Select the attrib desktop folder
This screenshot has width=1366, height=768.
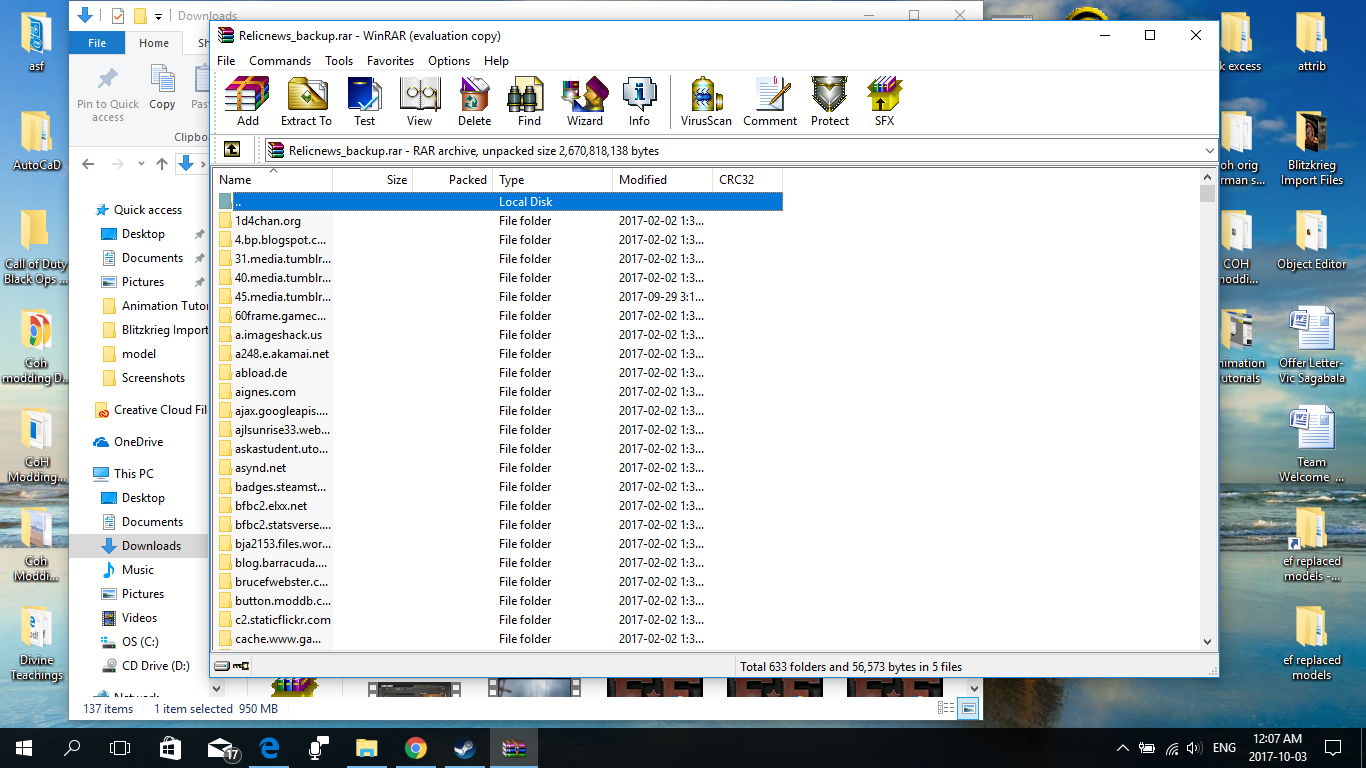[x=1311, y=42]
